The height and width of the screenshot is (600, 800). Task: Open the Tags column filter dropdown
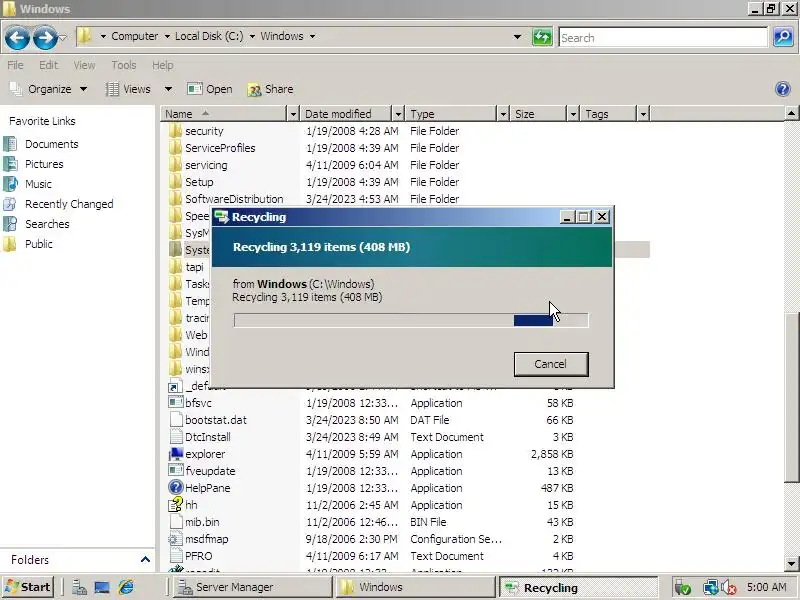[643, 113]
